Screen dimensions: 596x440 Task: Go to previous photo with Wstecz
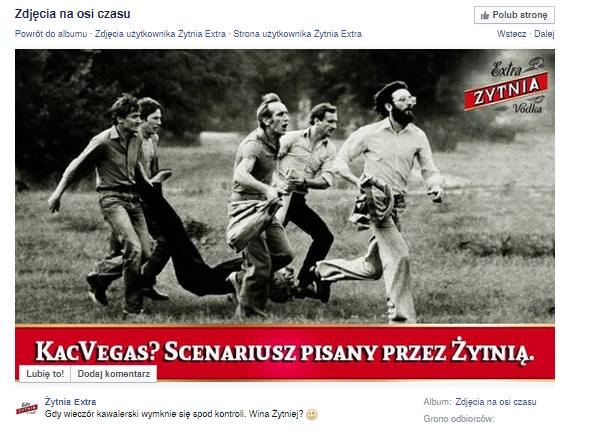tap(512, 34)
